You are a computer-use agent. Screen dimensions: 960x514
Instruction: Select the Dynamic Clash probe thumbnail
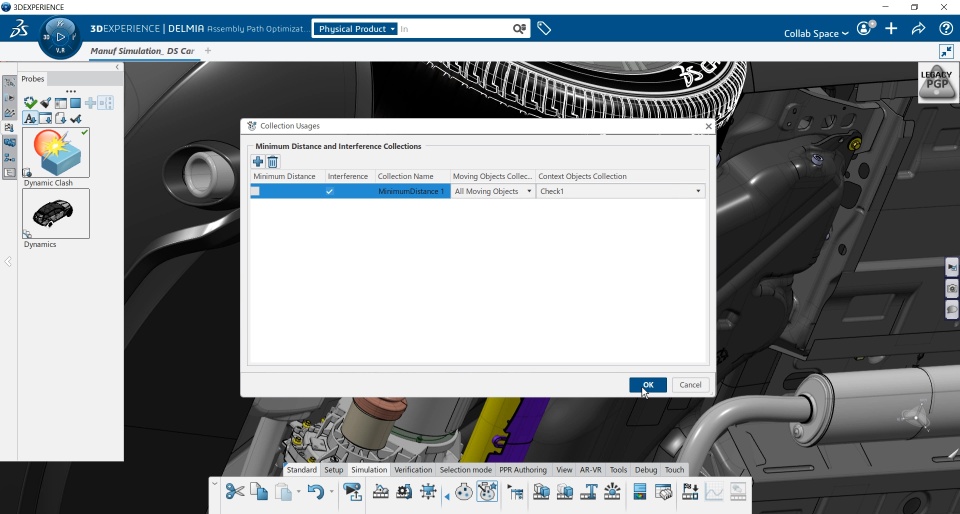tap(56, 152)
